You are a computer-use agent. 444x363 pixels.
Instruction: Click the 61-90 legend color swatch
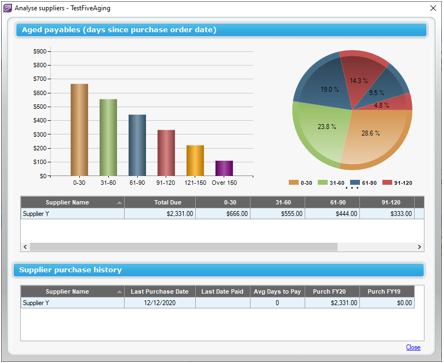[x=355, y=182]
